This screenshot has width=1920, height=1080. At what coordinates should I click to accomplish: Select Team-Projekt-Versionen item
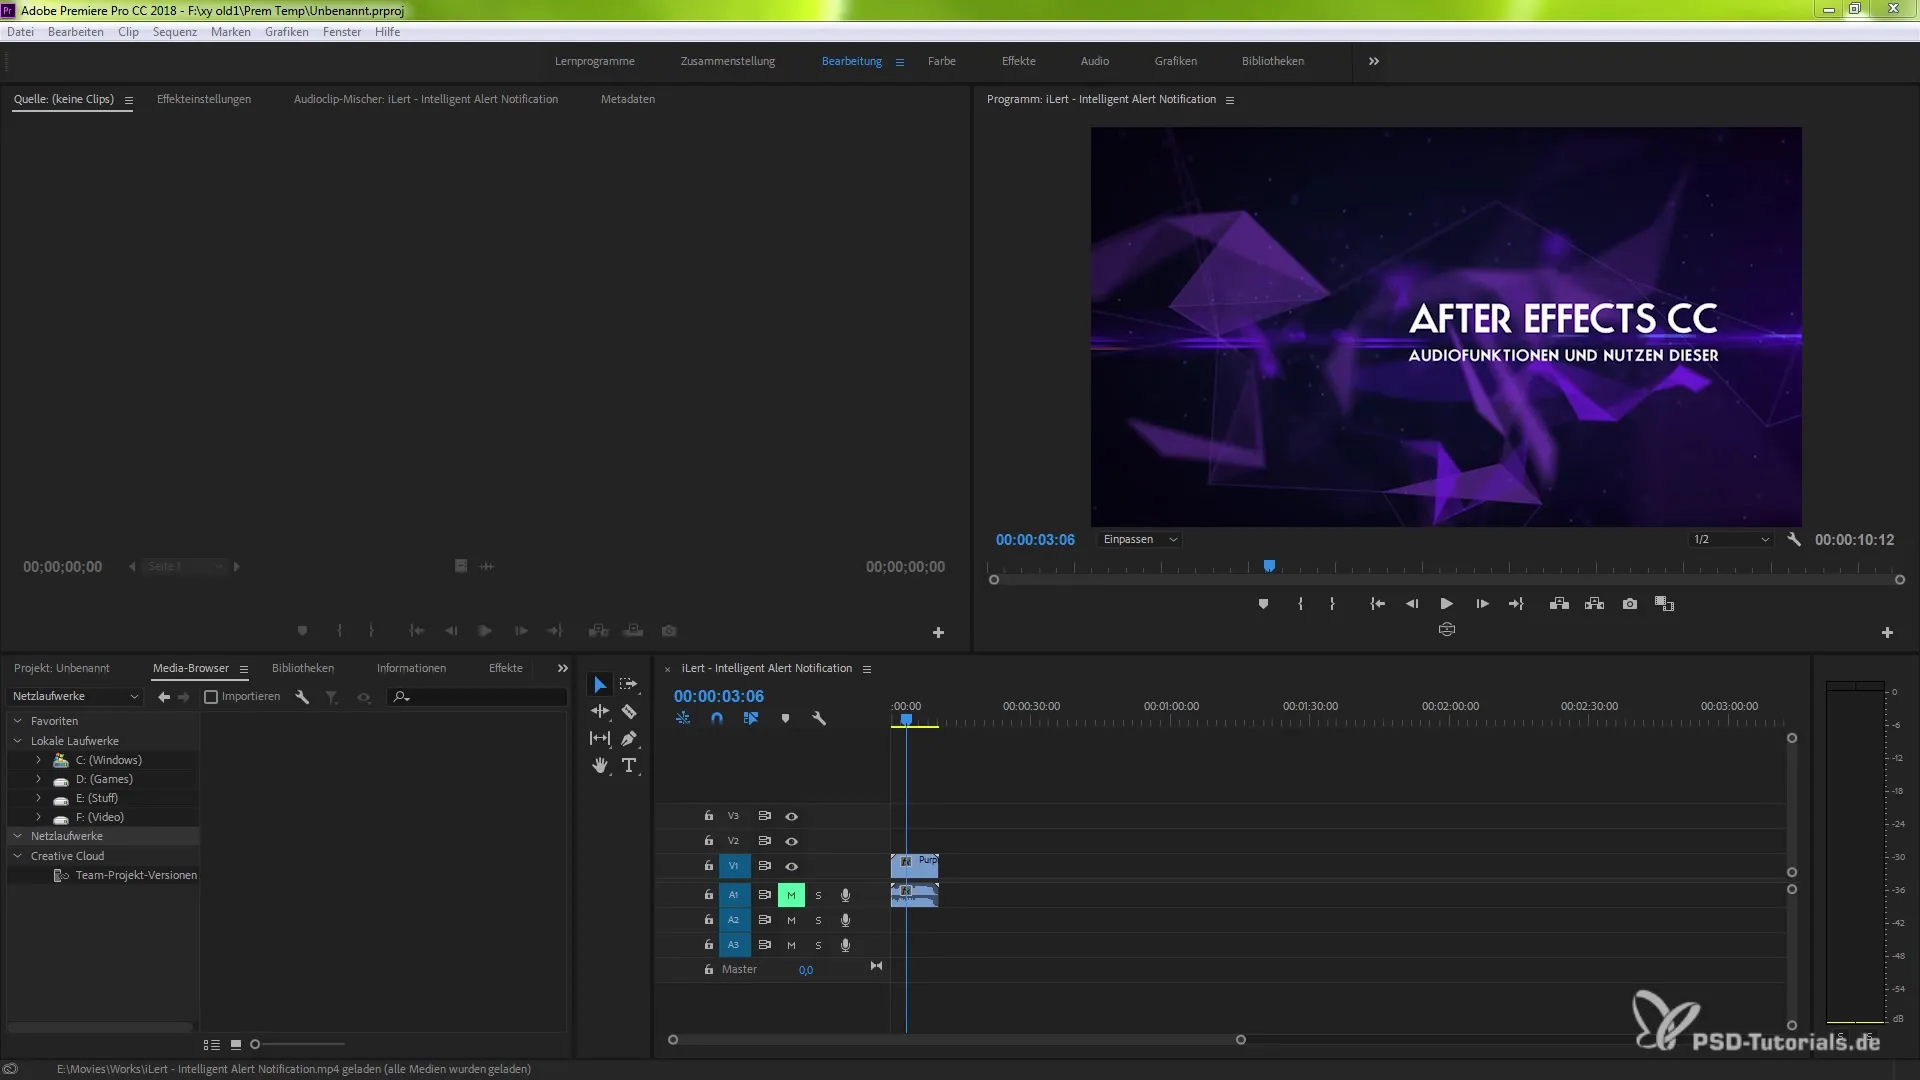click(x=136, y=875)
